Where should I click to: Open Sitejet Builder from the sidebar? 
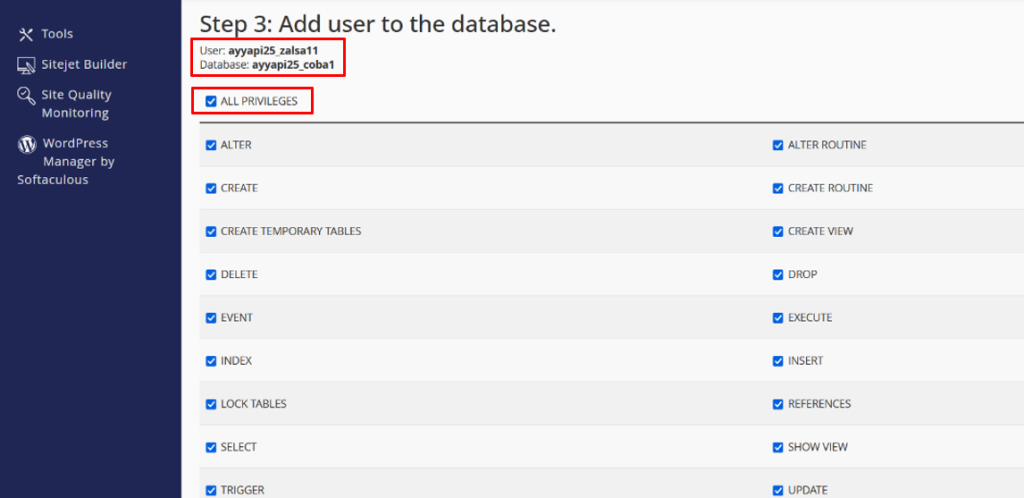(84, 65)
